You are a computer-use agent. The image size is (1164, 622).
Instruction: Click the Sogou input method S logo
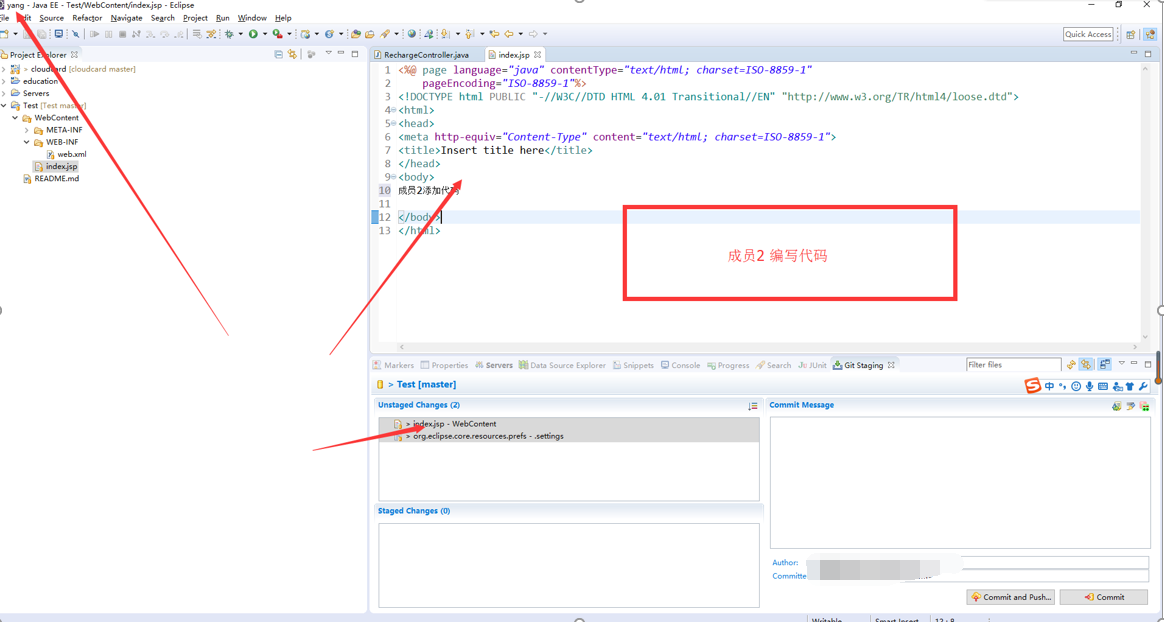(1033, 386)
